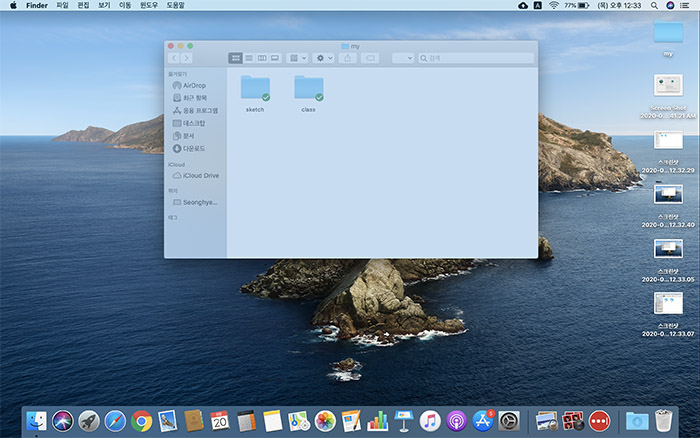Open Spotlight search in menu bar

click(654, 5)
